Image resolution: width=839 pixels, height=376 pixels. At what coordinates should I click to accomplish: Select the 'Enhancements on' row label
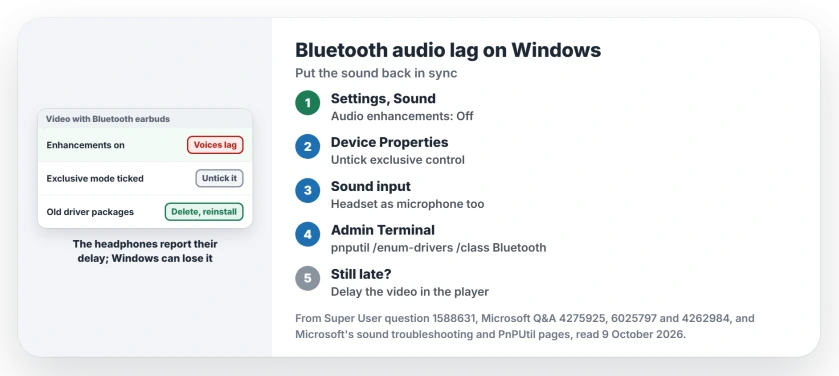coord(86,145)
